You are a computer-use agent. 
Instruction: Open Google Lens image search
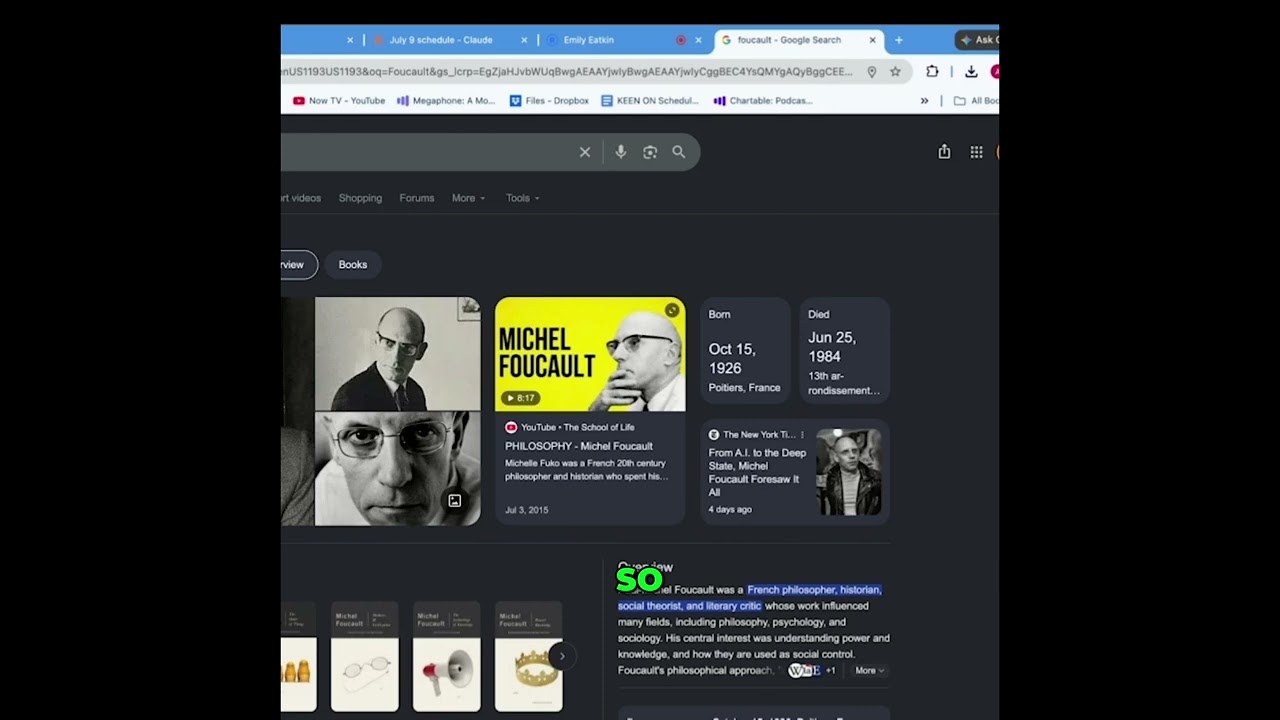coord(650,152)
